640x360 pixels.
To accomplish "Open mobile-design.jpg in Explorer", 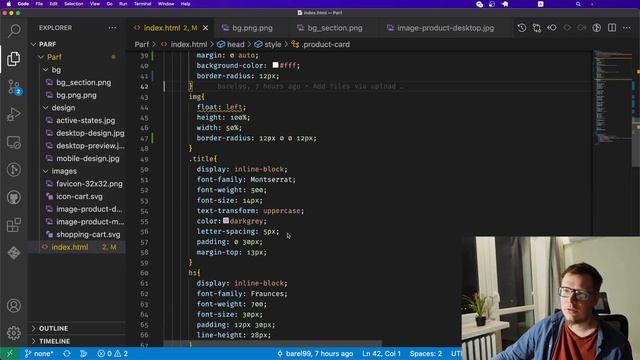I will coord(88,158).
